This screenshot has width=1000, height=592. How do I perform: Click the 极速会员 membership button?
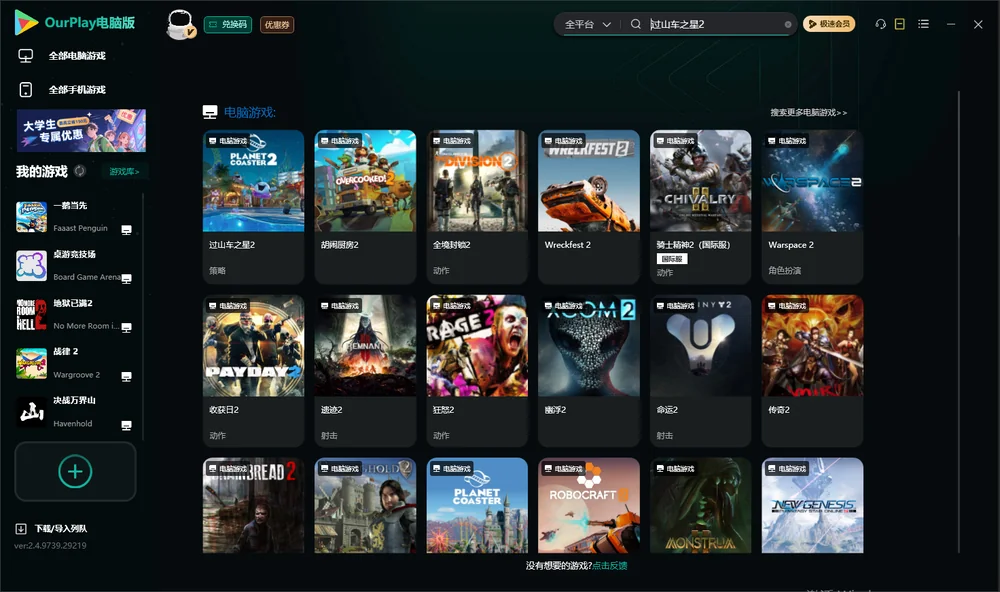(828, 24)
